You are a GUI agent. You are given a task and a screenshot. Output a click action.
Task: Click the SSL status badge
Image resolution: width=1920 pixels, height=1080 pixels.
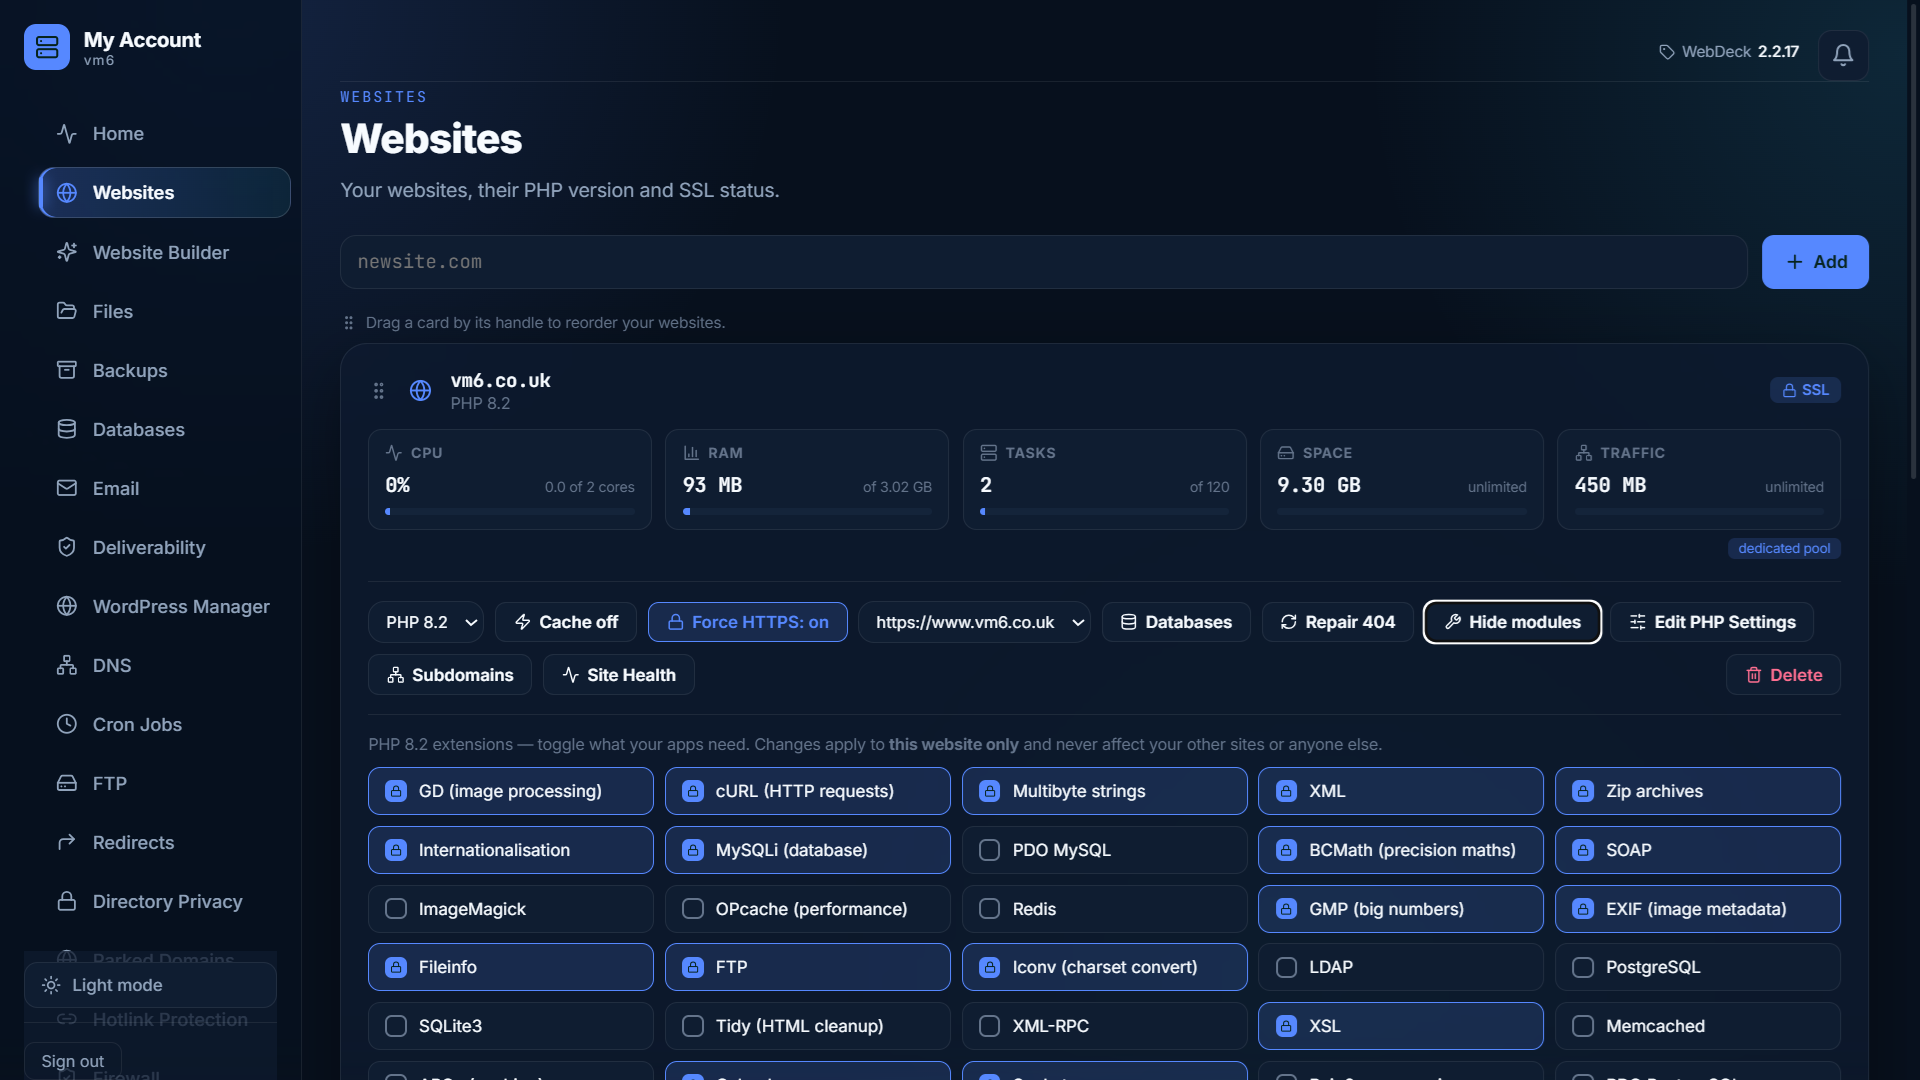tap(1805, 390)
